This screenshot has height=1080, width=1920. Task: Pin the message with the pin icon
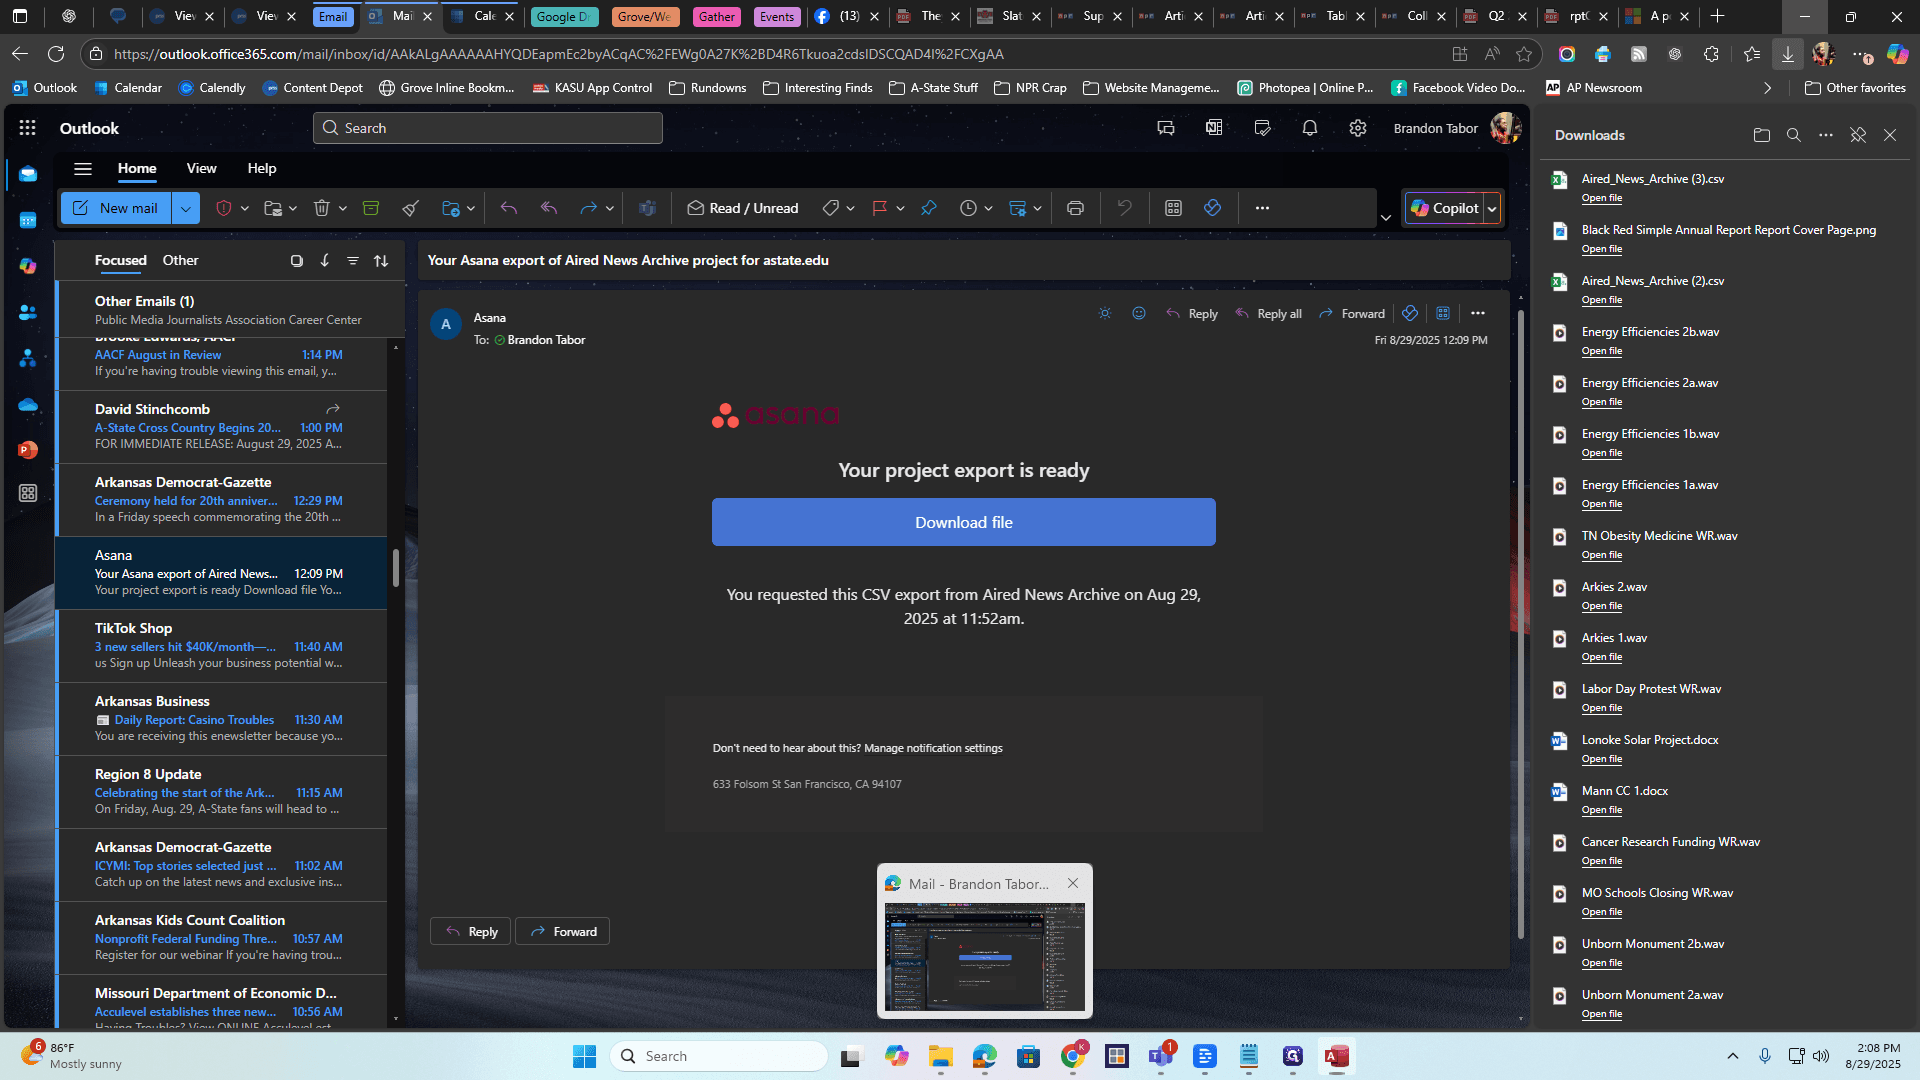click(x=929, y=208)
